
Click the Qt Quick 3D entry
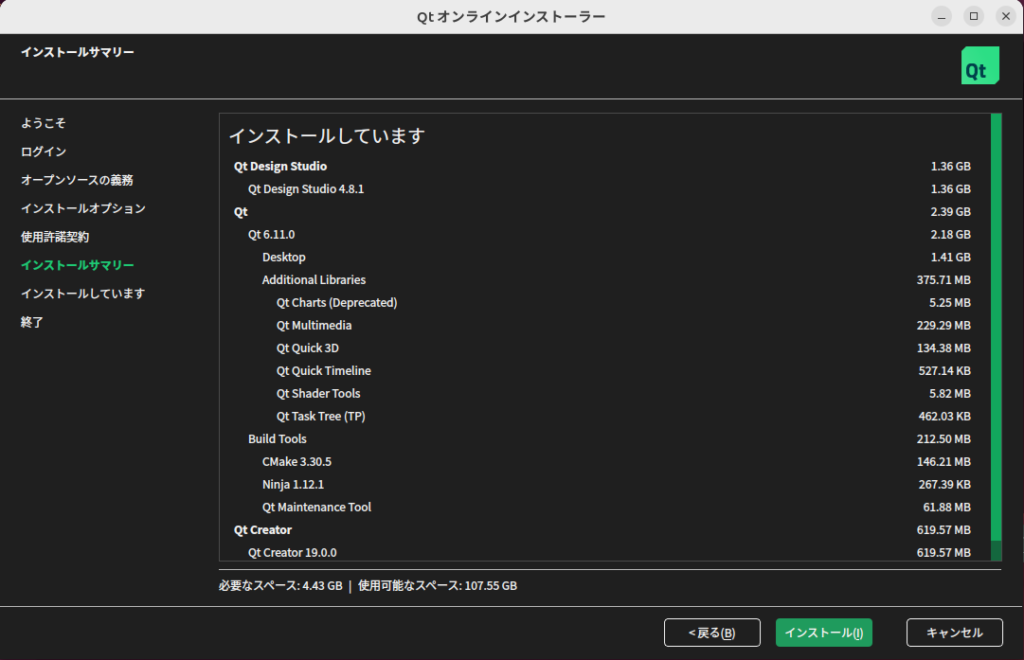pyautogui.click(x=307, y=348)
